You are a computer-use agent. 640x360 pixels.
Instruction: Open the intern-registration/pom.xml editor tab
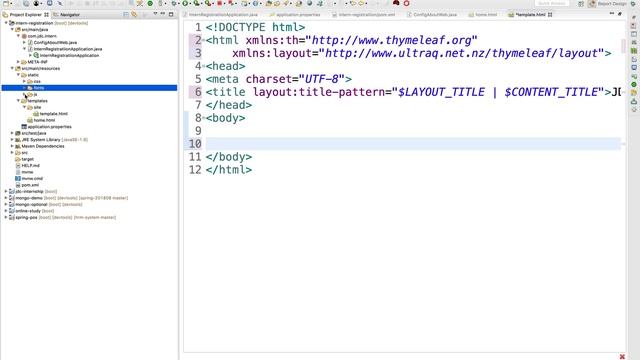364,15
